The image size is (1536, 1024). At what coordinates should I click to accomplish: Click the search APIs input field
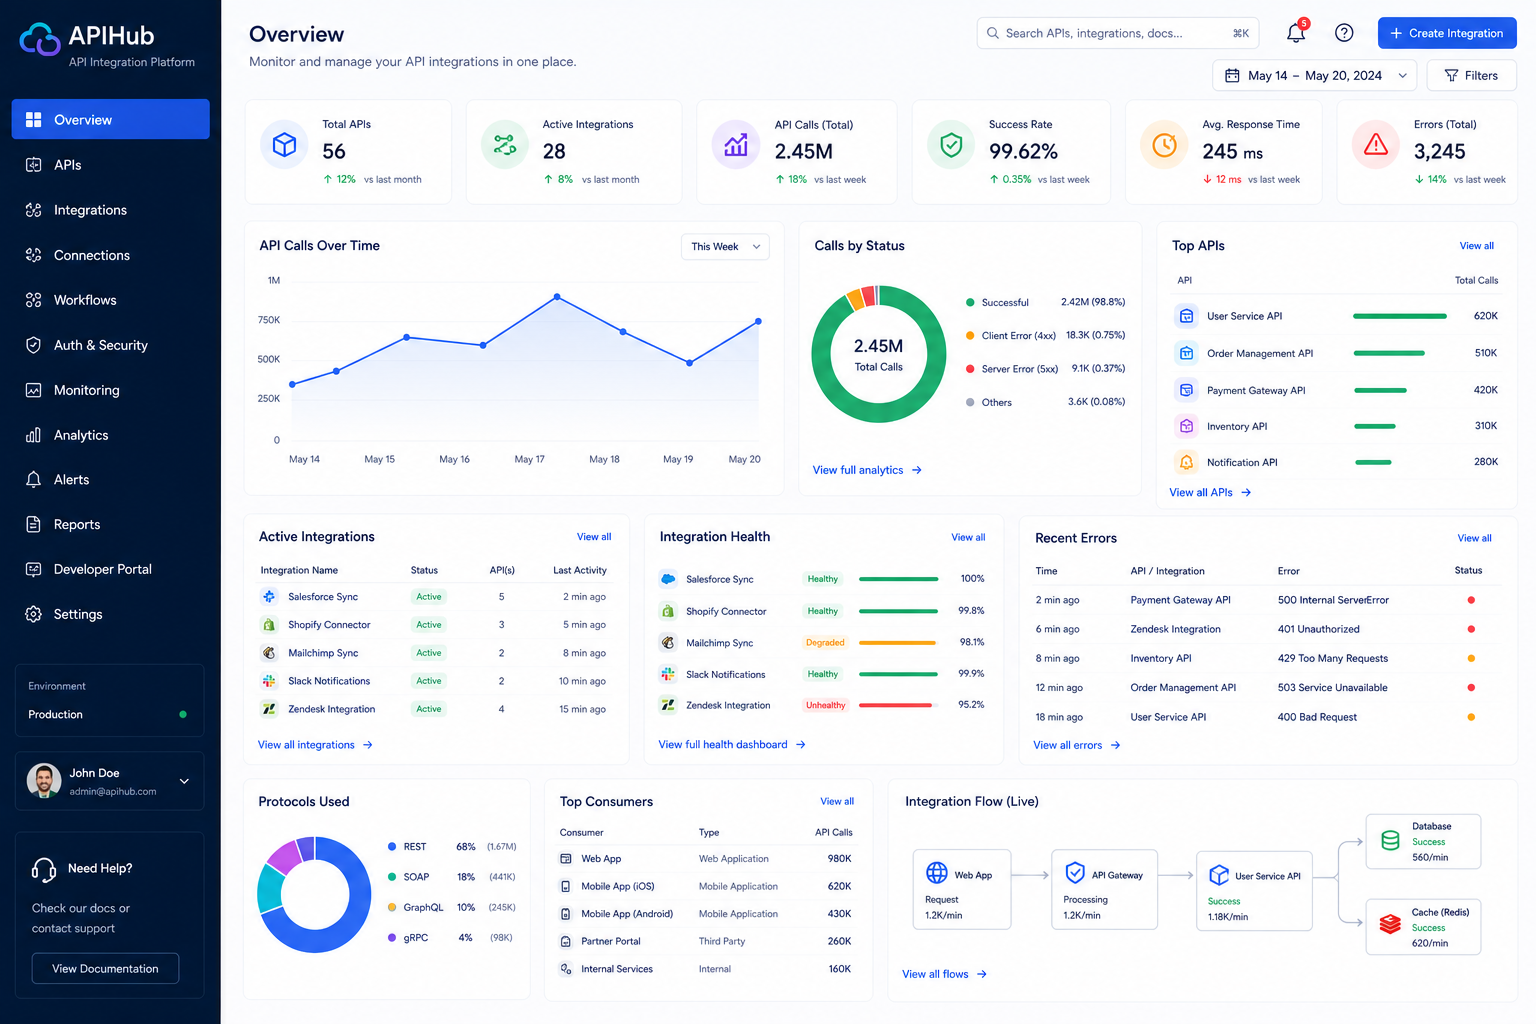(x=1117, y=33)
